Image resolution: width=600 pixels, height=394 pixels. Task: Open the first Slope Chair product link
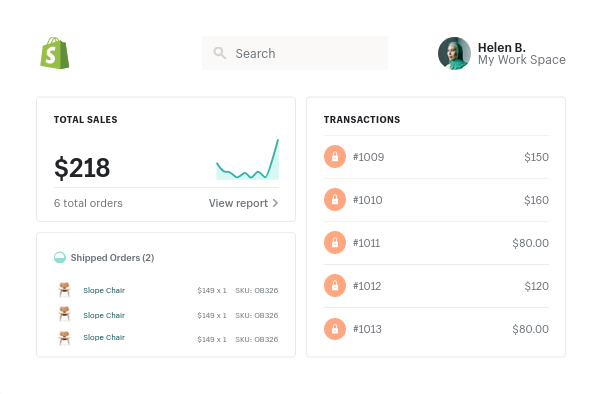tap(104, 290)
